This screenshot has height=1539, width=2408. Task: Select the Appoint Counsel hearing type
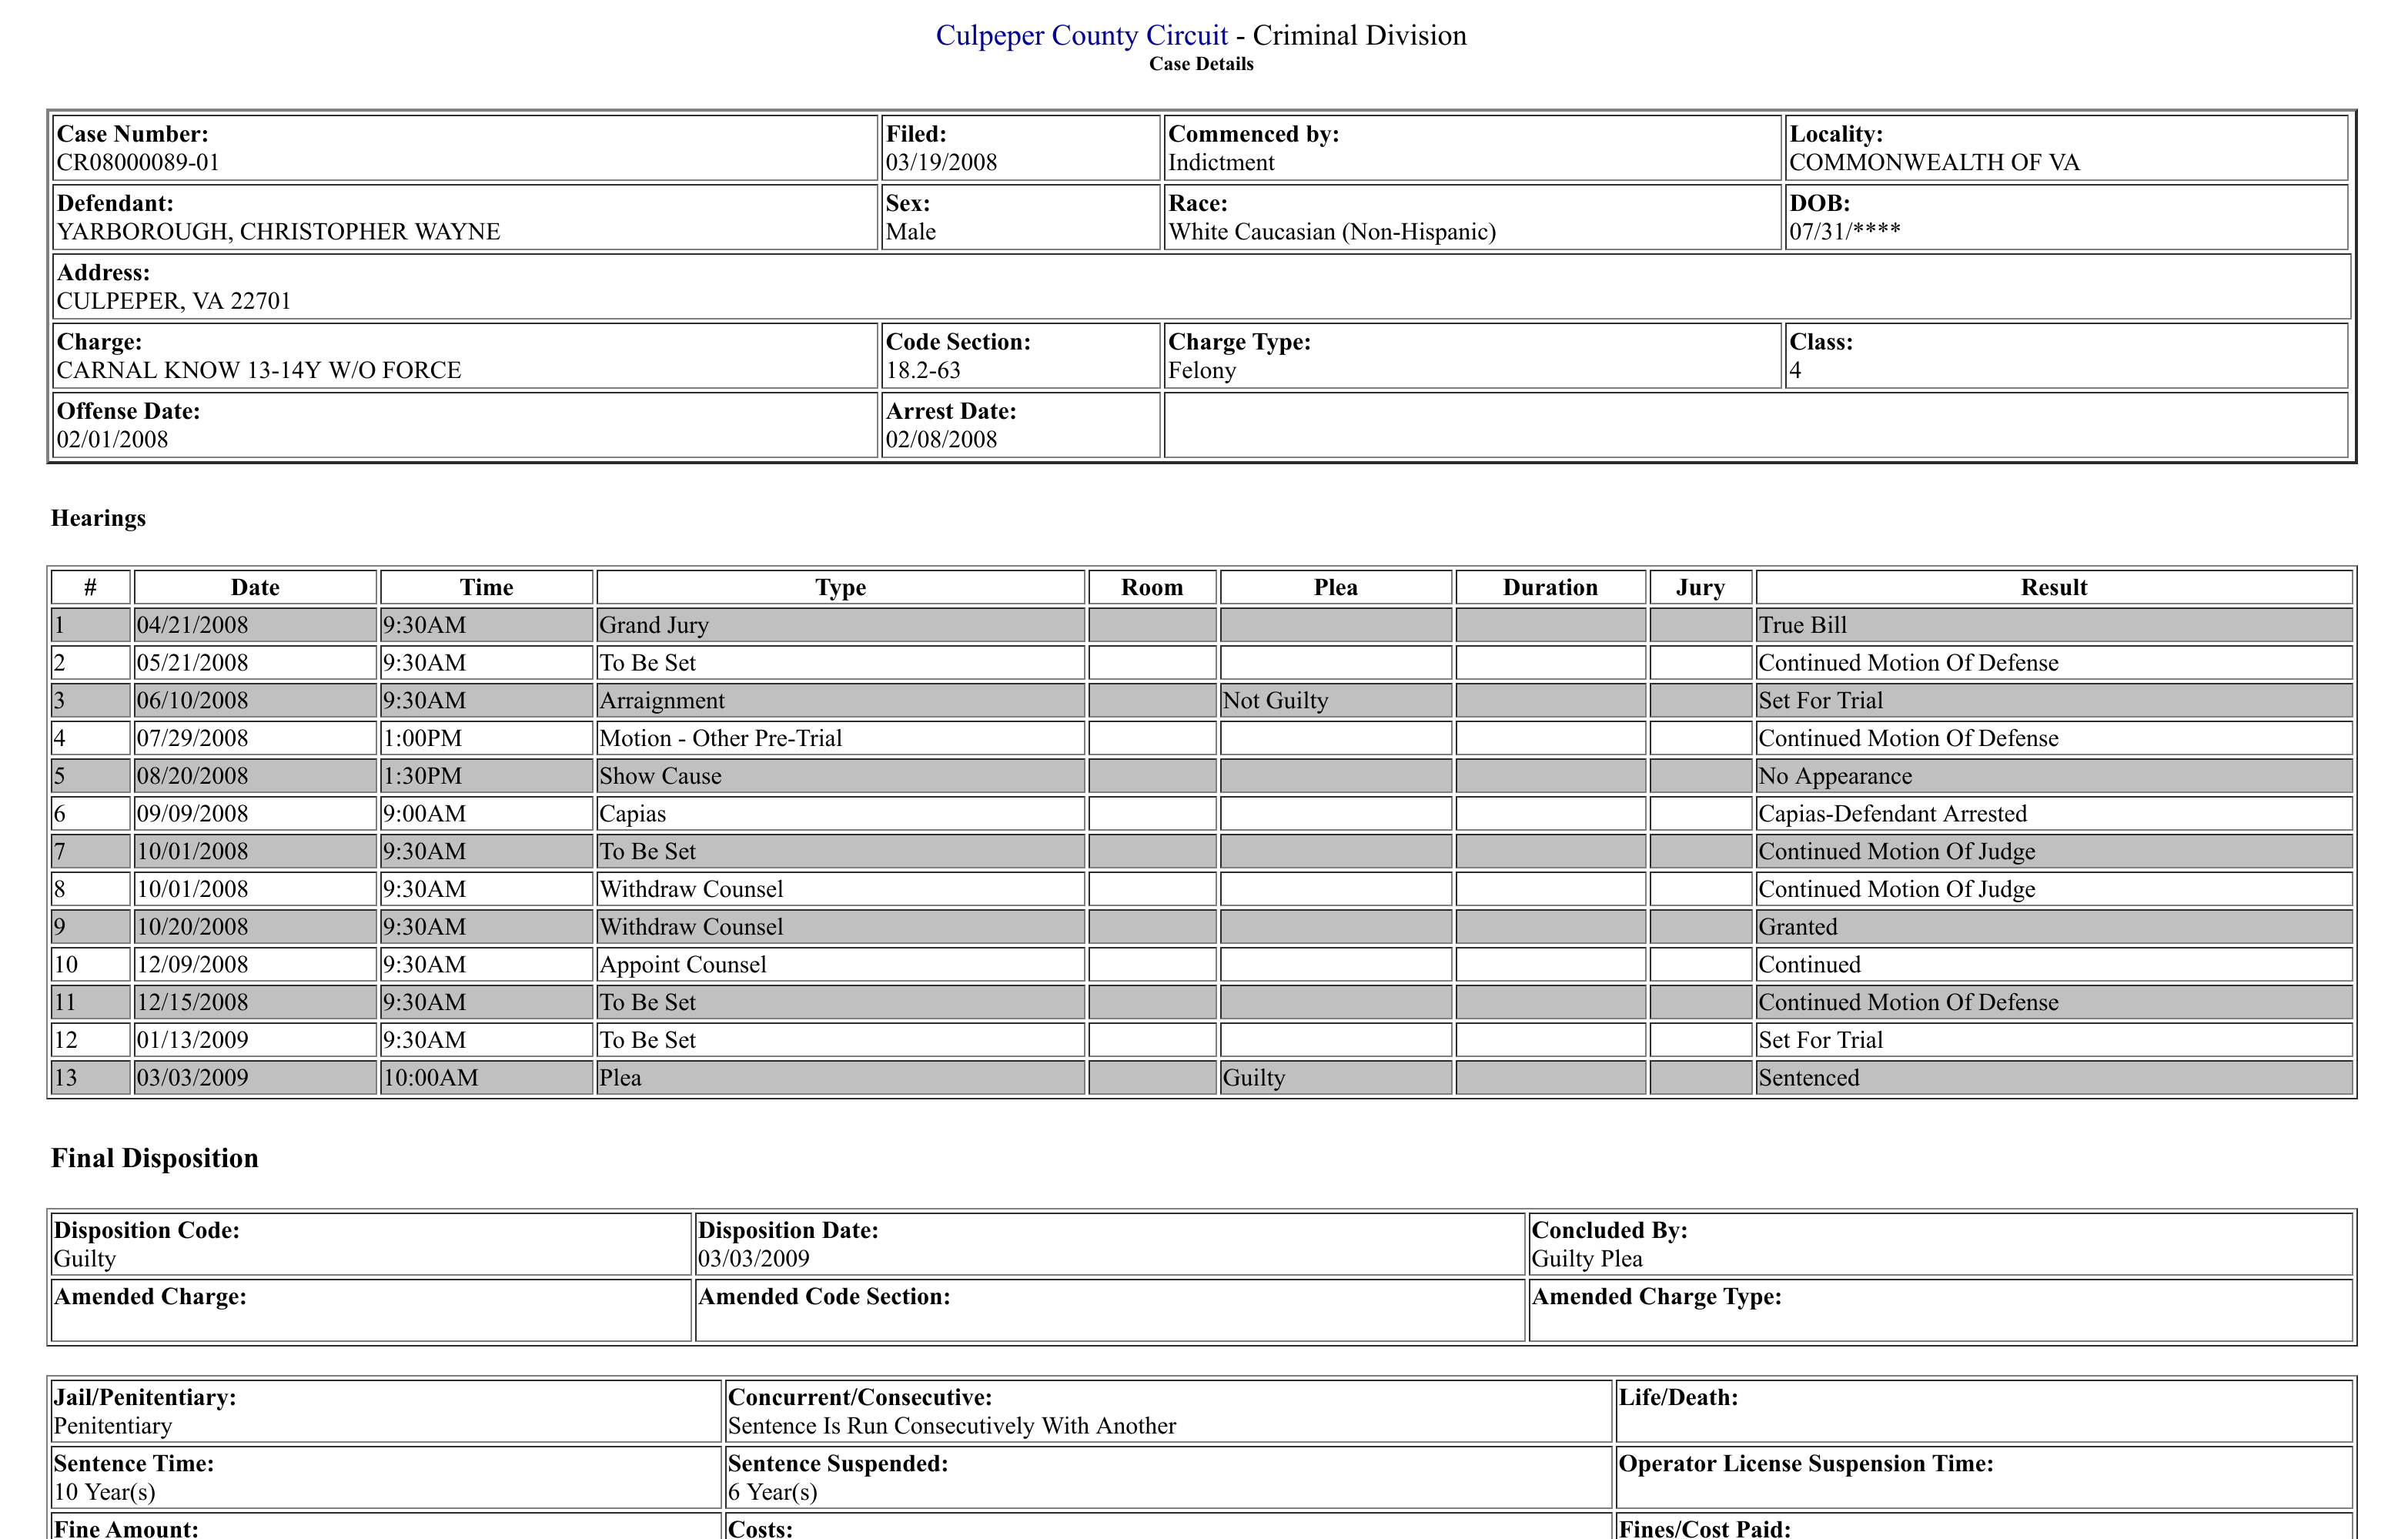(683, 965)
